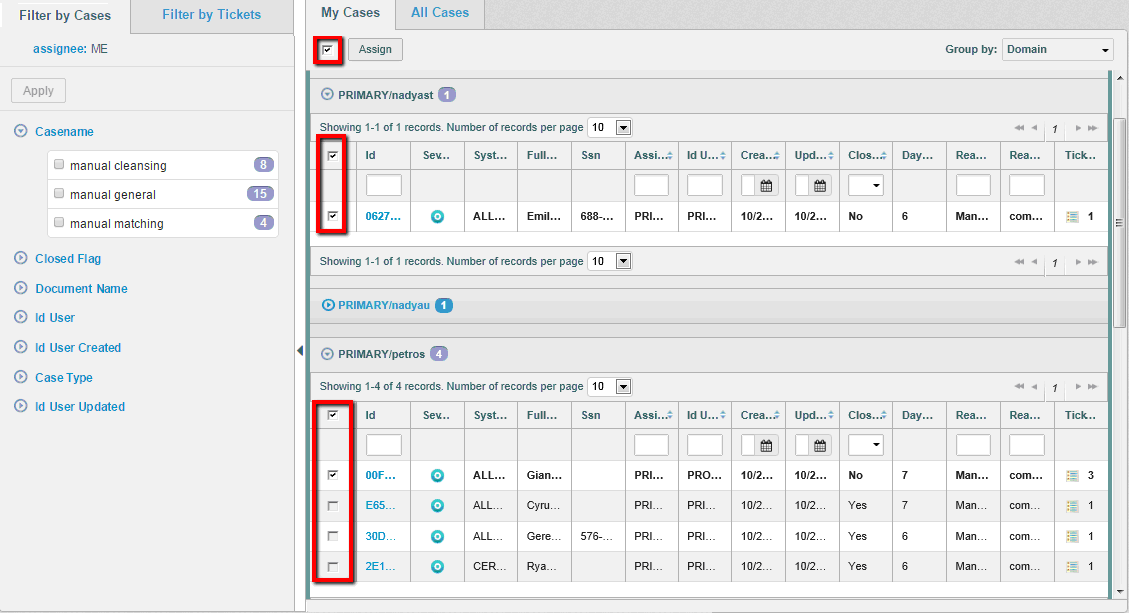This screenshot has width=1129, height=613.
Task: Click severity icon for case E65
Action: tap(437, 506)
